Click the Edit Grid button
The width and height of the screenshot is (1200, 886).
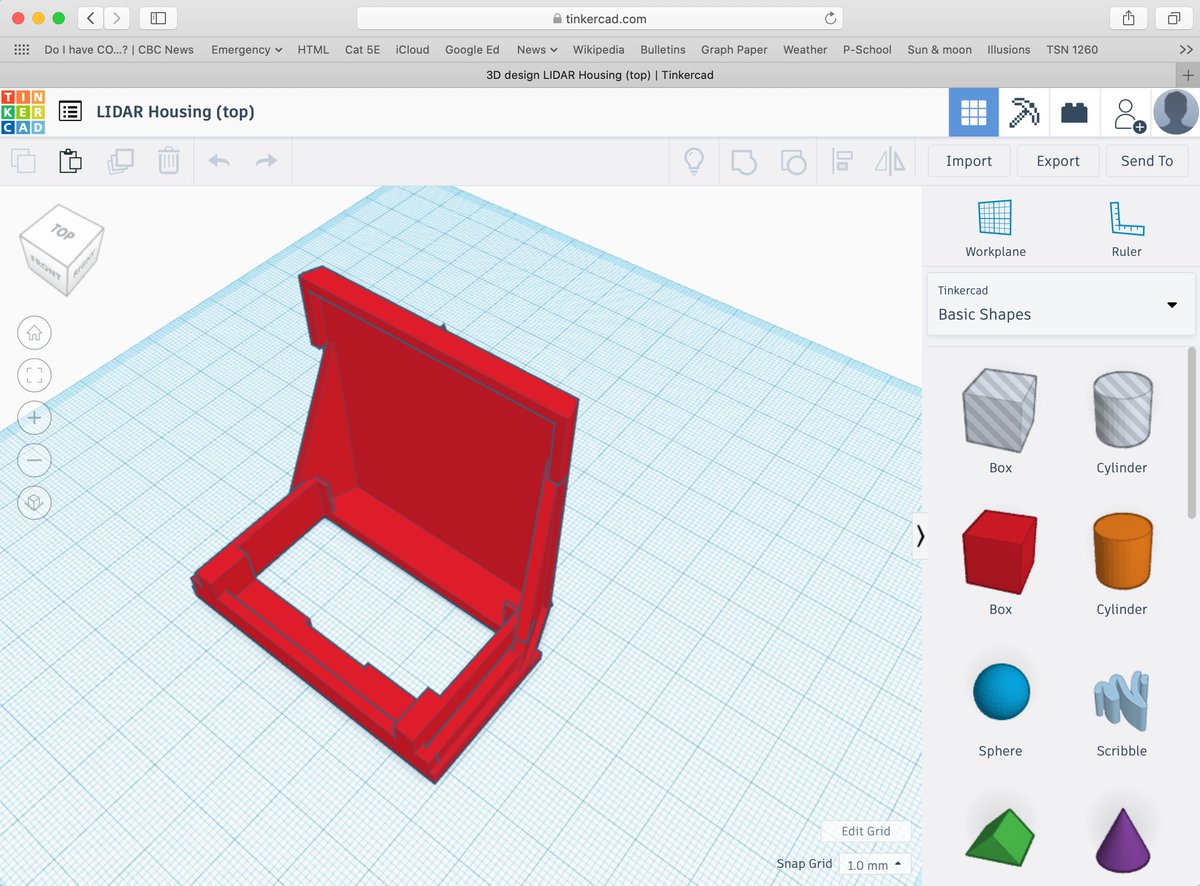click(866, 831)
